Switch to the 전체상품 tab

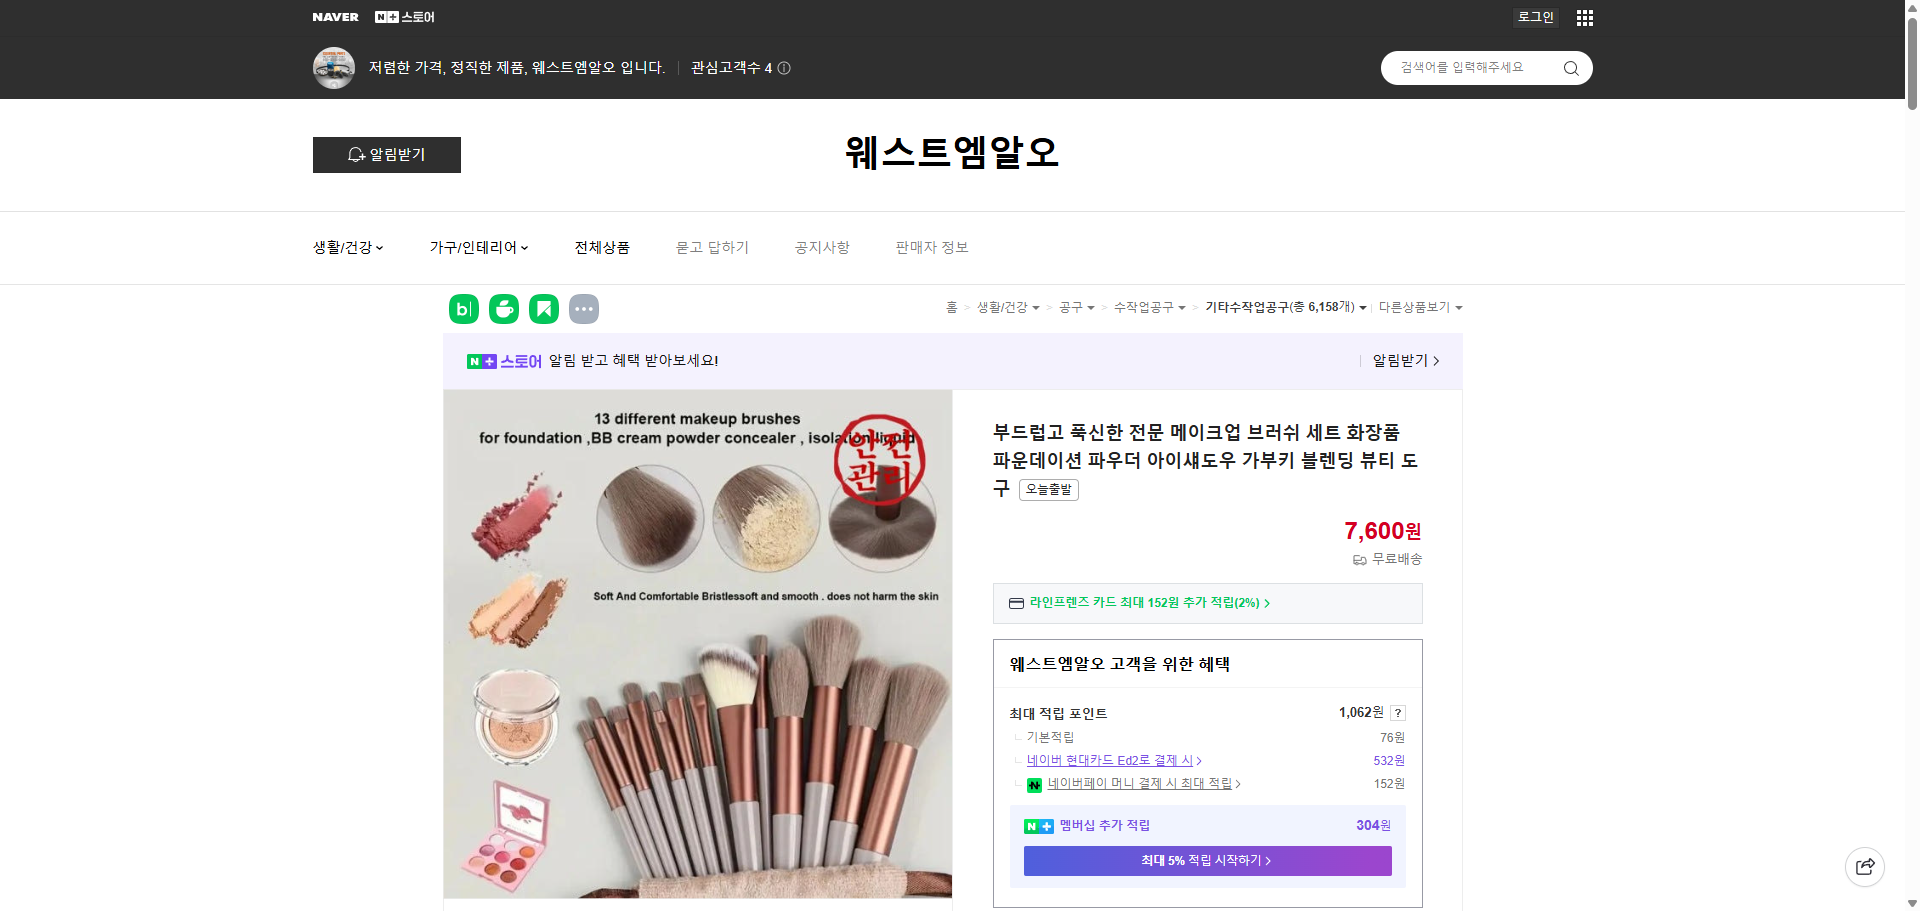(602, 247)
